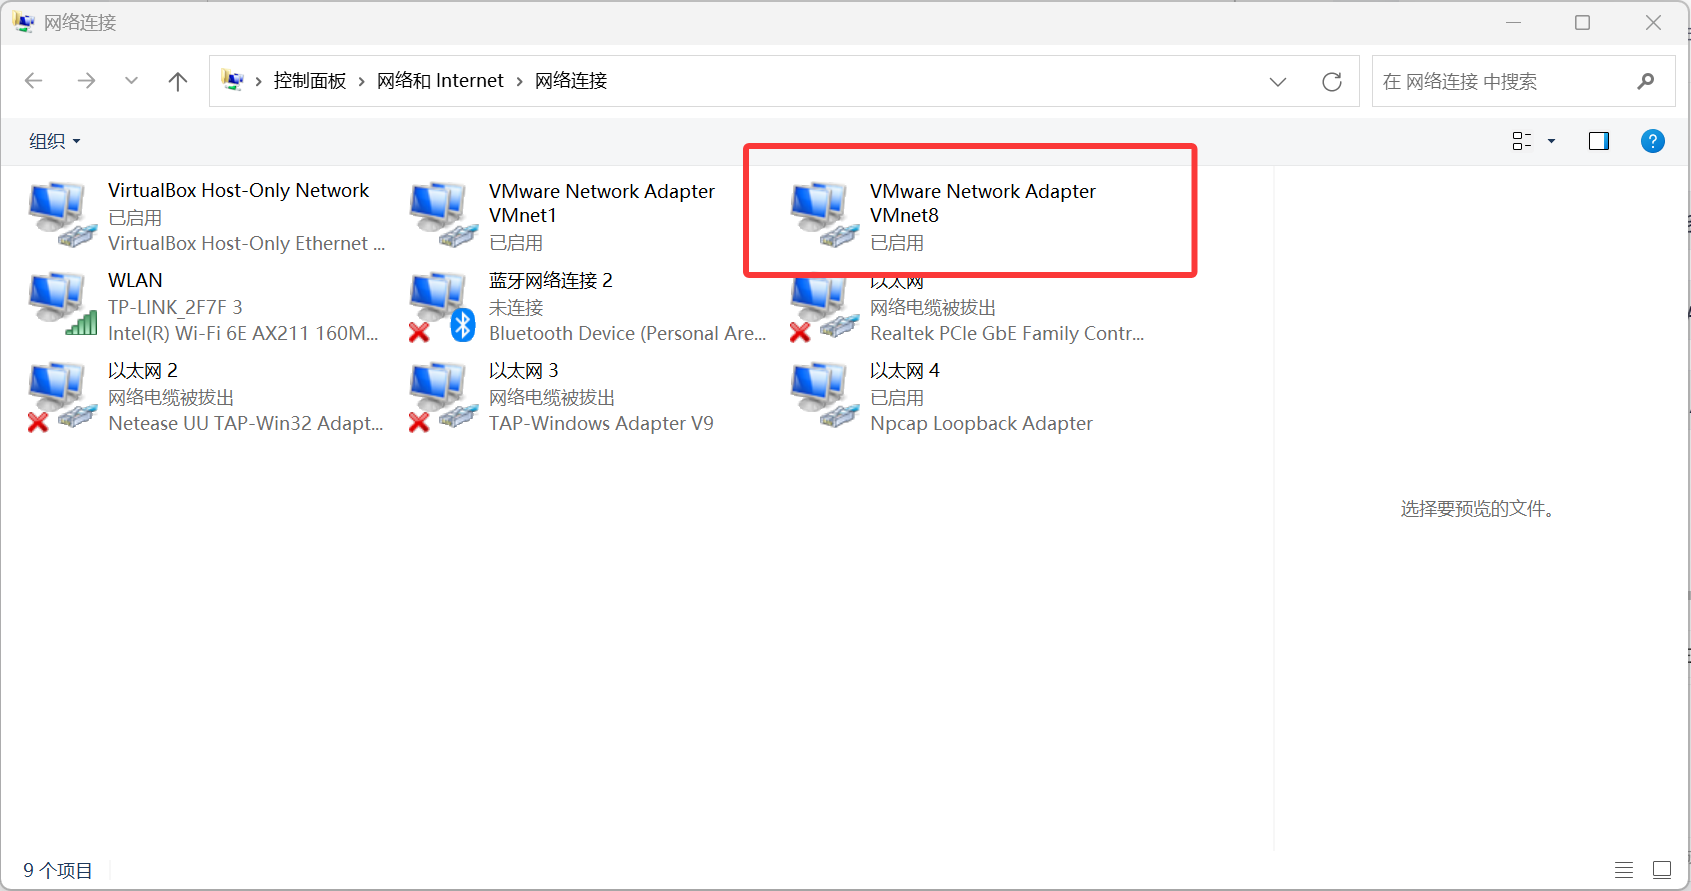
Task: Go forward with the right arrow
Action: (87, 81)
